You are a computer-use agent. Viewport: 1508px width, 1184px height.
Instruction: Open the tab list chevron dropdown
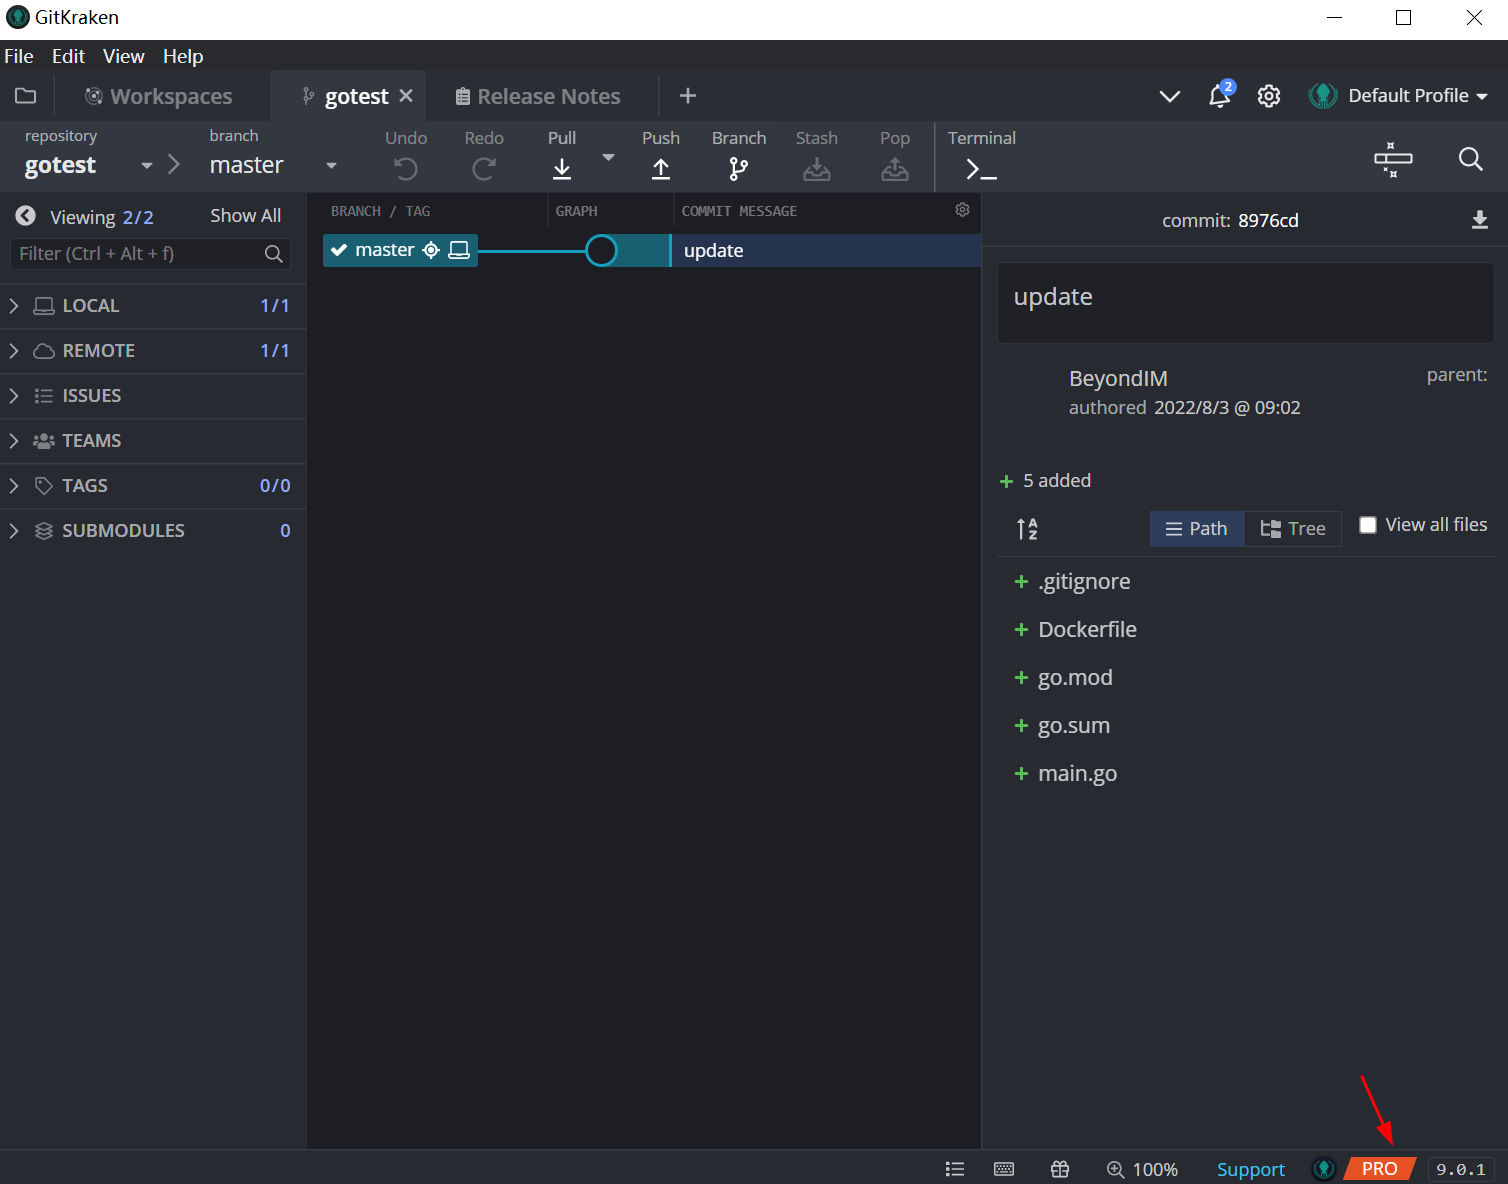pyautogui.click(x=1170, y=96)
